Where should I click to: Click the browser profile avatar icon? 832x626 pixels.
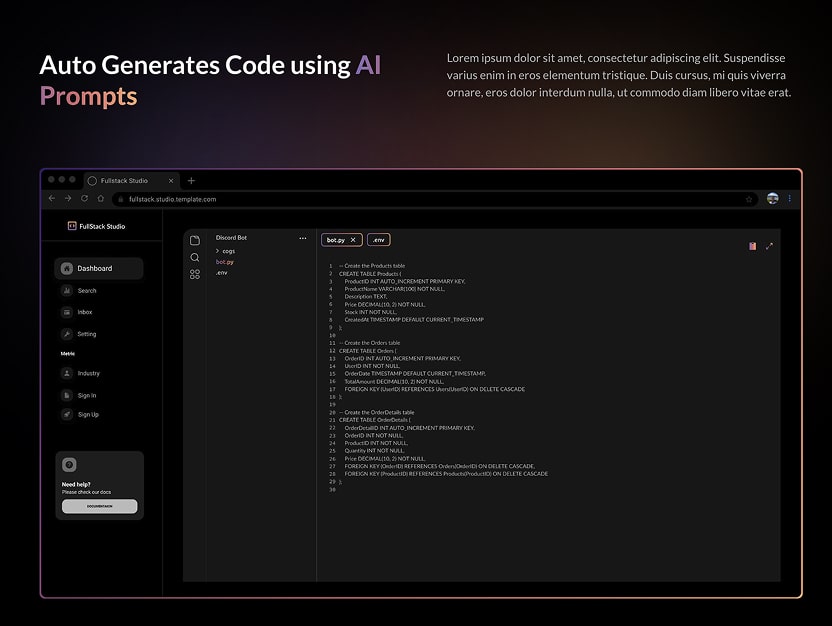click(772, 199)
